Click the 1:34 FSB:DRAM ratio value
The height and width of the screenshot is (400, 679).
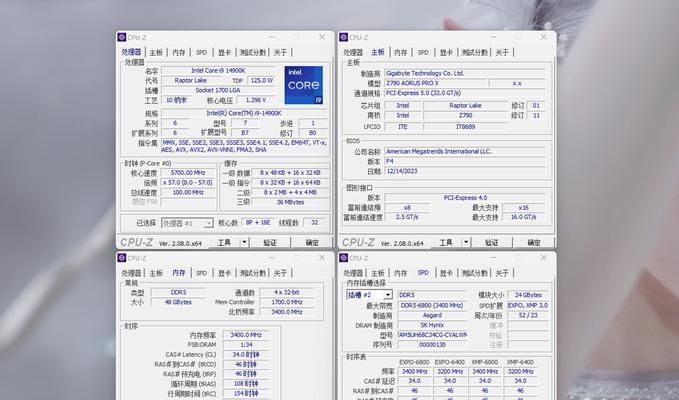[x=246, y=345]
